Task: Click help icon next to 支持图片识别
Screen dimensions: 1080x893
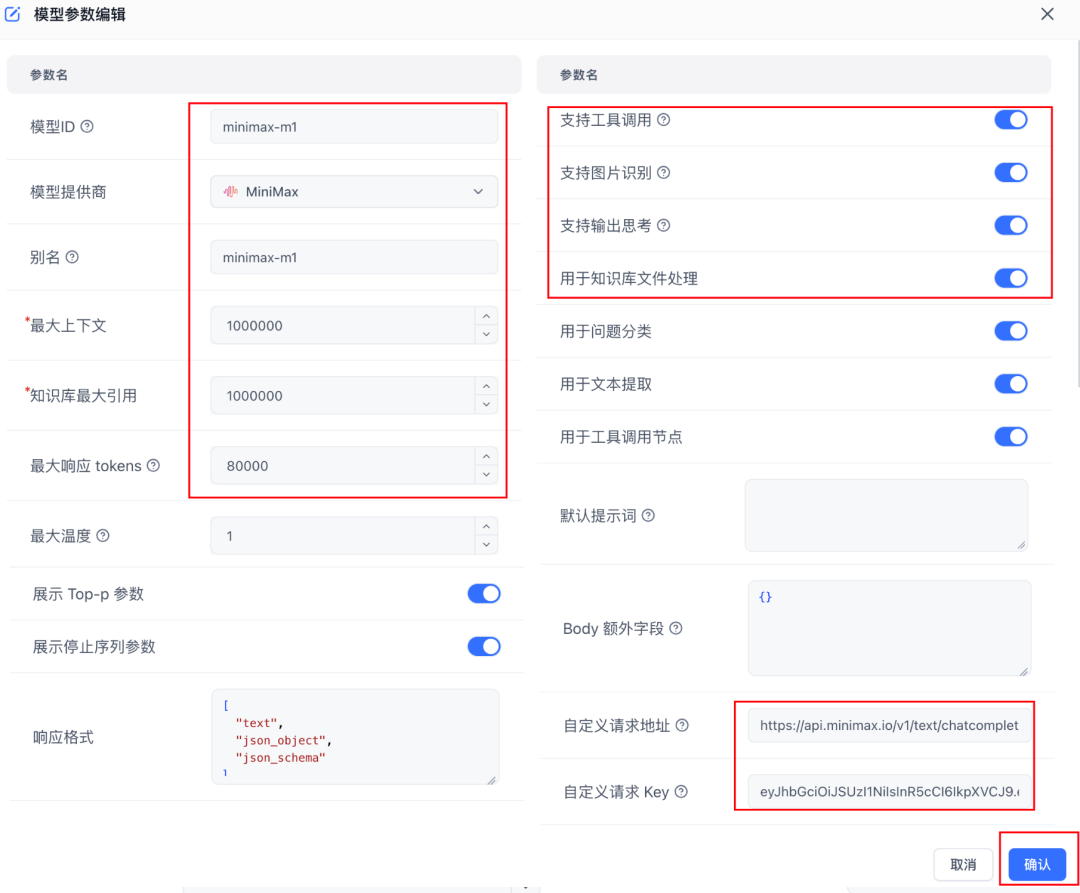Action: click(663, 173)
